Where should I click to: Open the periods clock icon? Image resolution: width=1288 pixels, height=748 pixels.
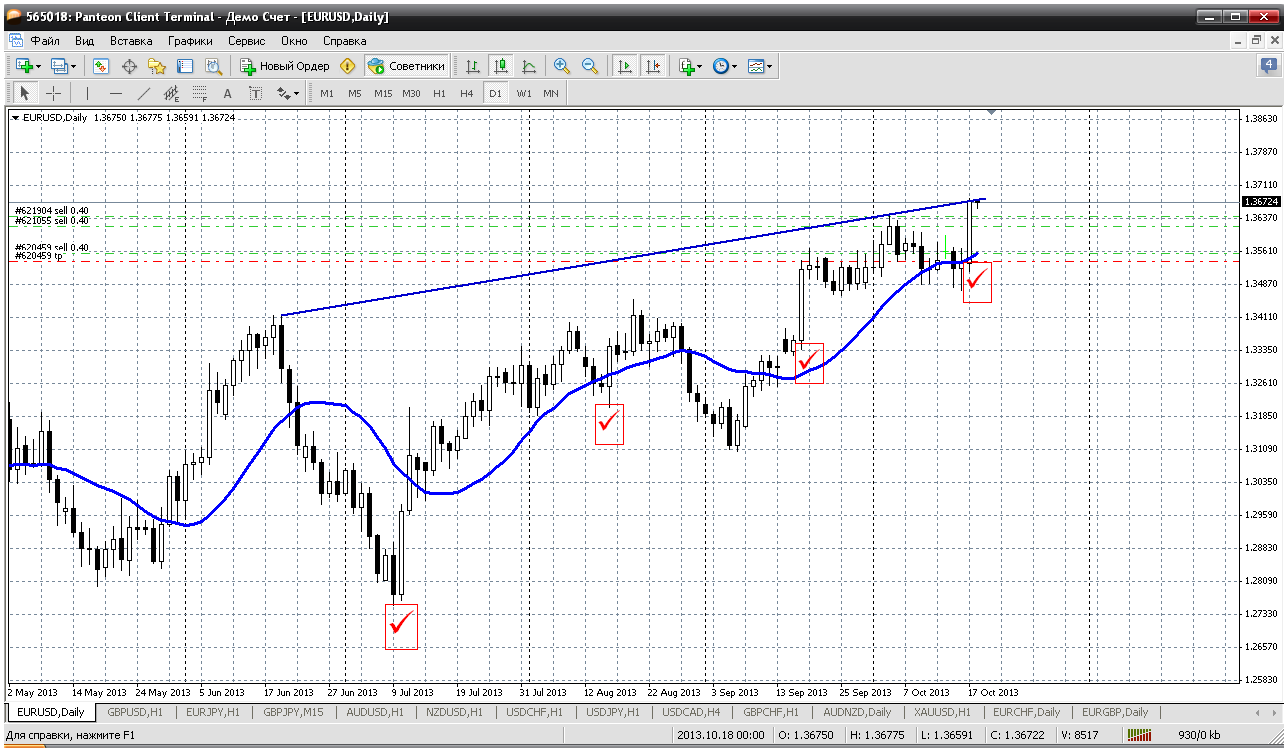[720, 66]
